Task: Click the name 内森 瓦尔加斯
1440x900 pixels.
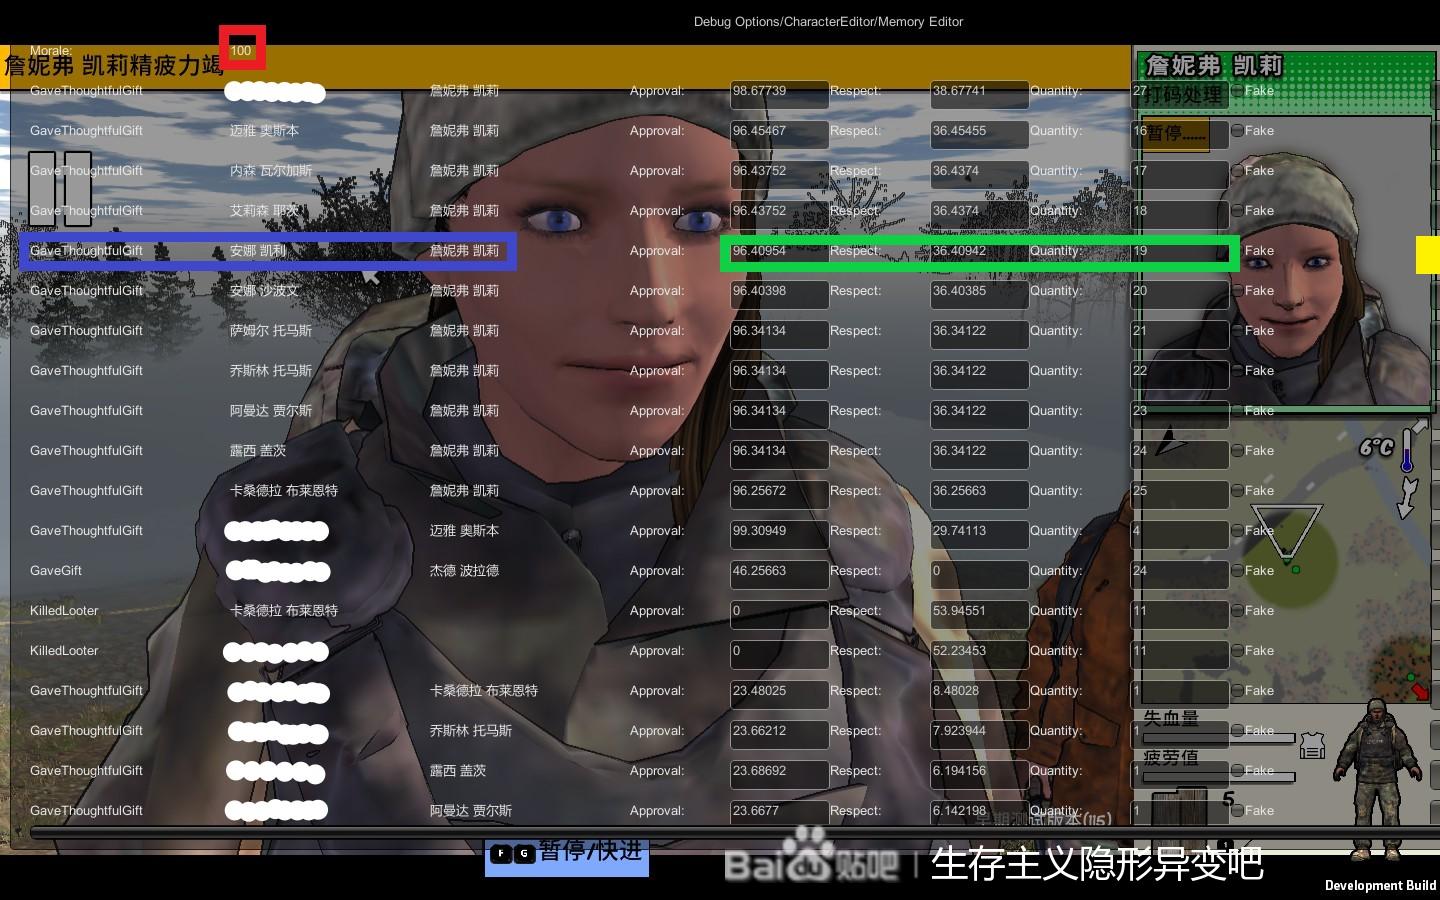Action: 271,171
